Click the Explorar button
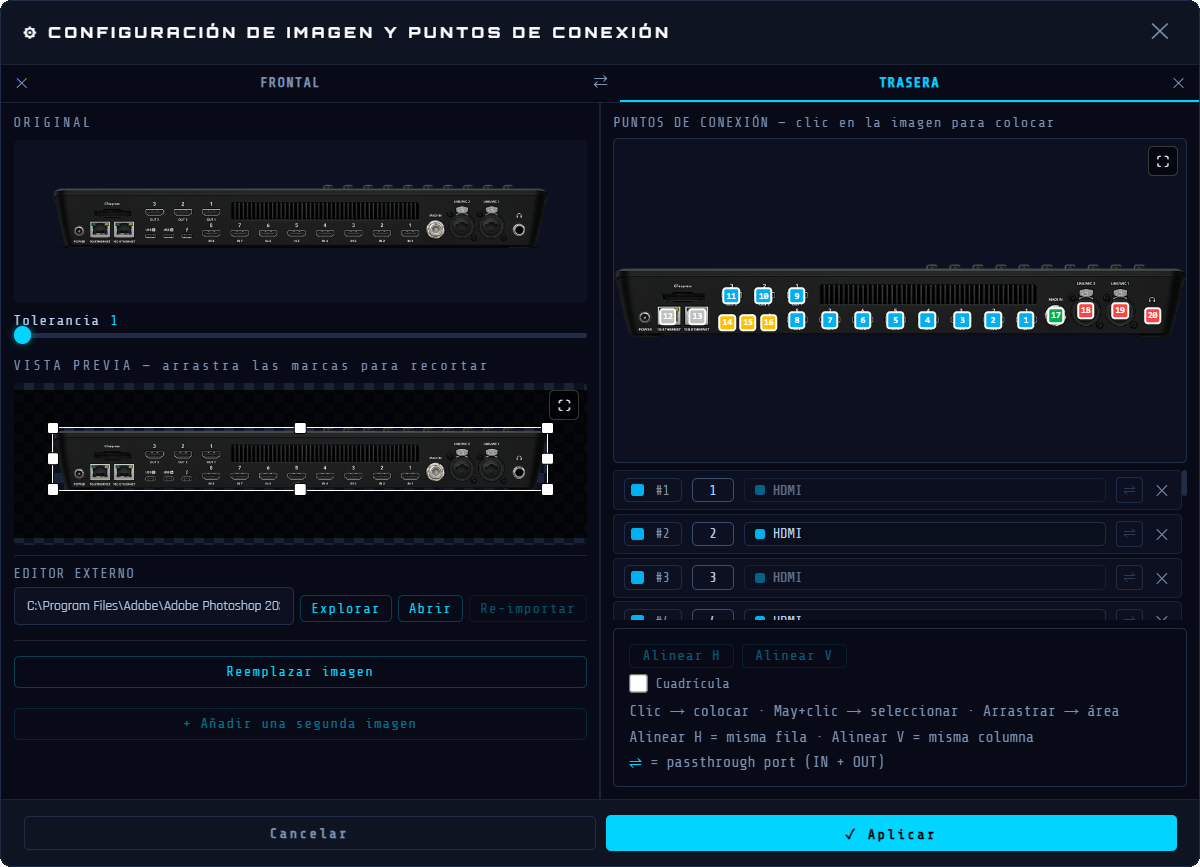1200x867 pixels. pos(346,608)
